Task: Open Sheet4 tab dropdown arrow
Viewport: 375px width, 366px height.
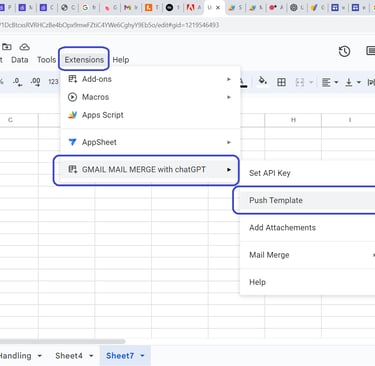Action: [x=91, y=356]
